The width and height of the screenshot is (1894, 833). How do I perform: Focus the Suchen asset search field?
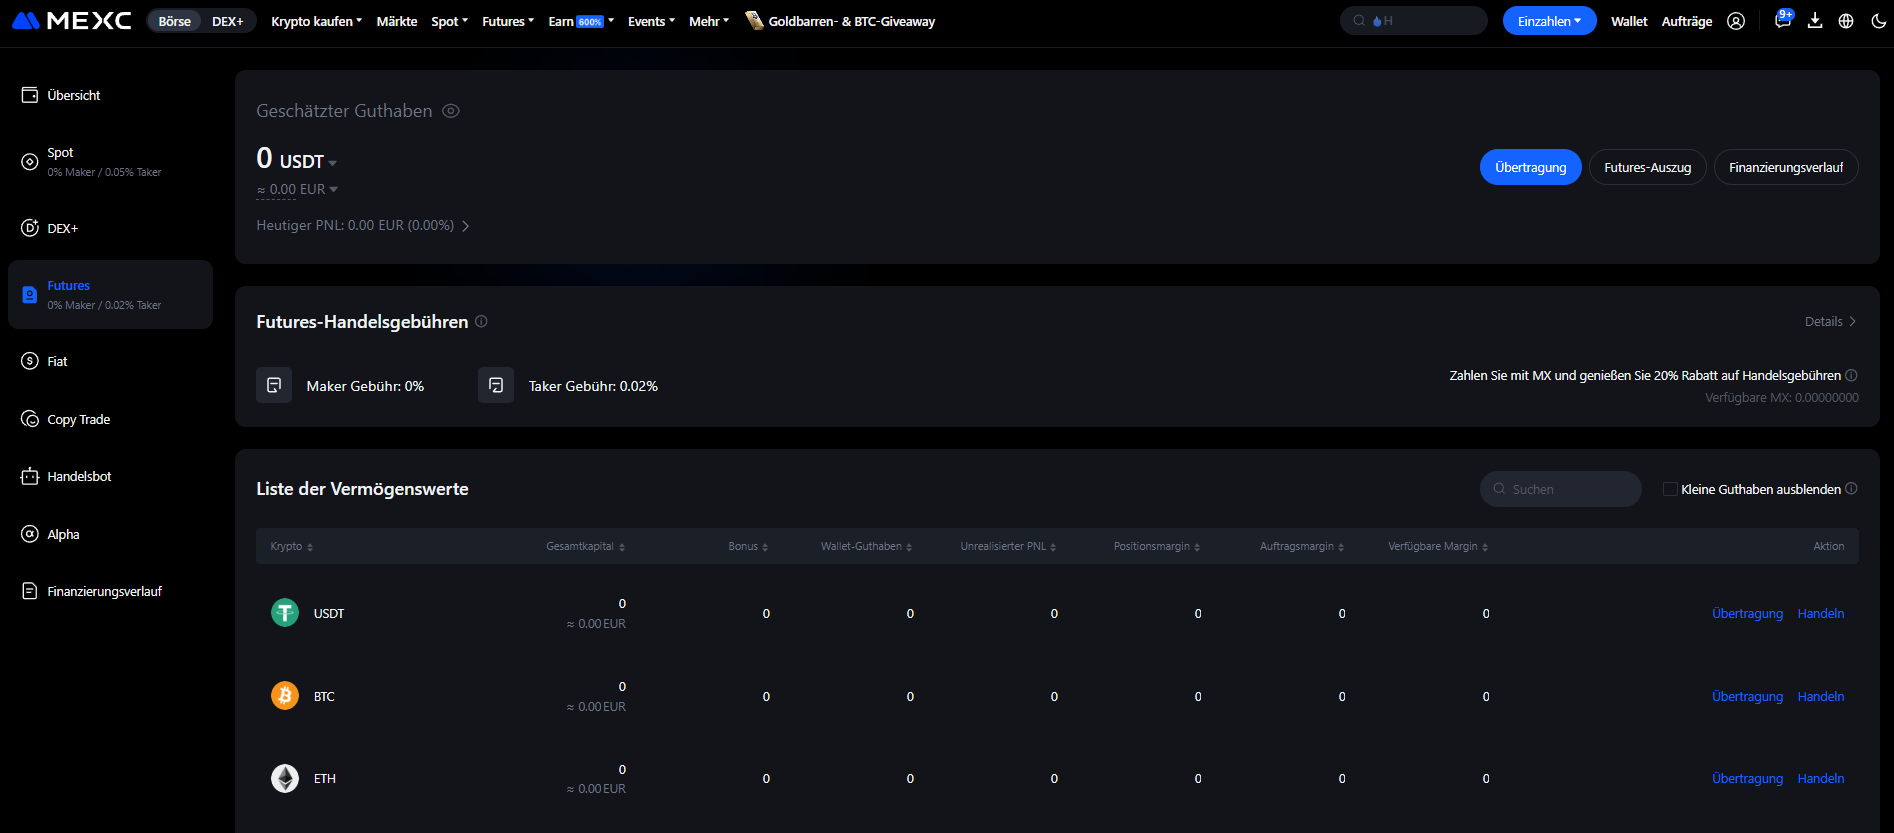tap(1560, 489)
